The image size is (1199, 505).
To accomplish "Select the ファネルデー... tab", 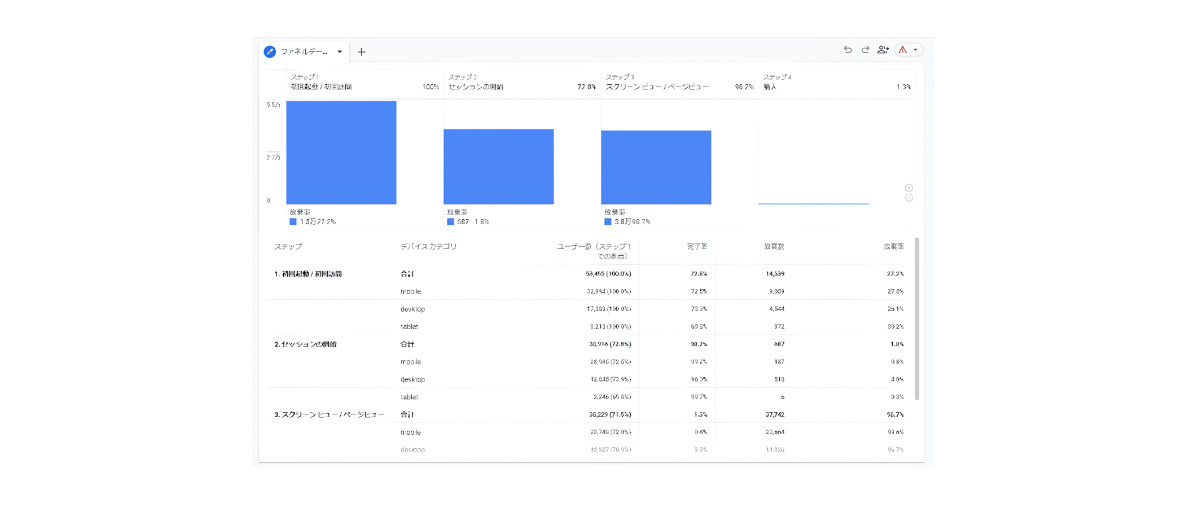I will [x=304, y=52].
